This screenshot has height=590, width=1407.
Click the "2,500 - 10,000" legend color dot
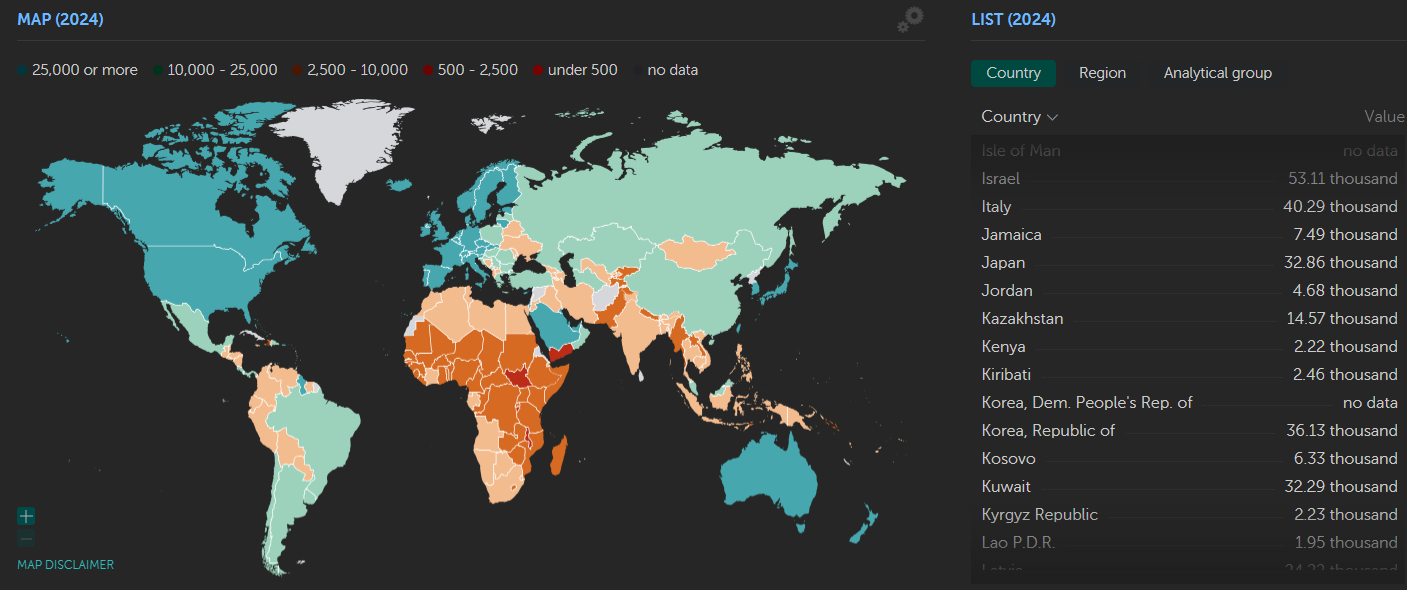297,71
